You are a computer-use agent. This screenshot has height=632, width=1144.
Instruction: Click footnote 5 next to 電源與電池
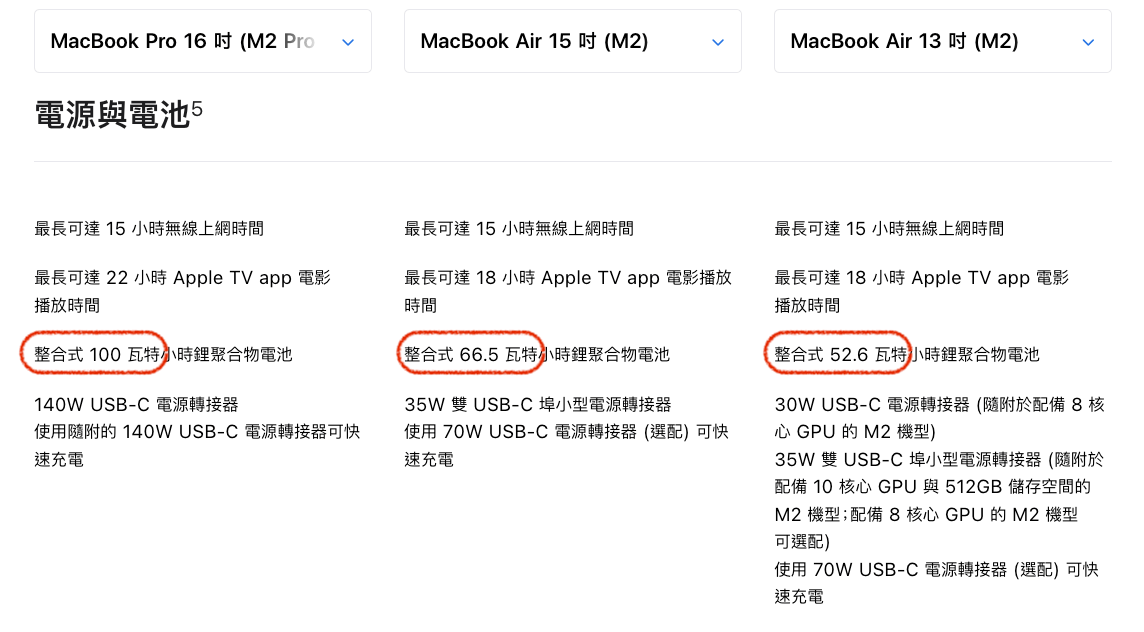[197, 108]
